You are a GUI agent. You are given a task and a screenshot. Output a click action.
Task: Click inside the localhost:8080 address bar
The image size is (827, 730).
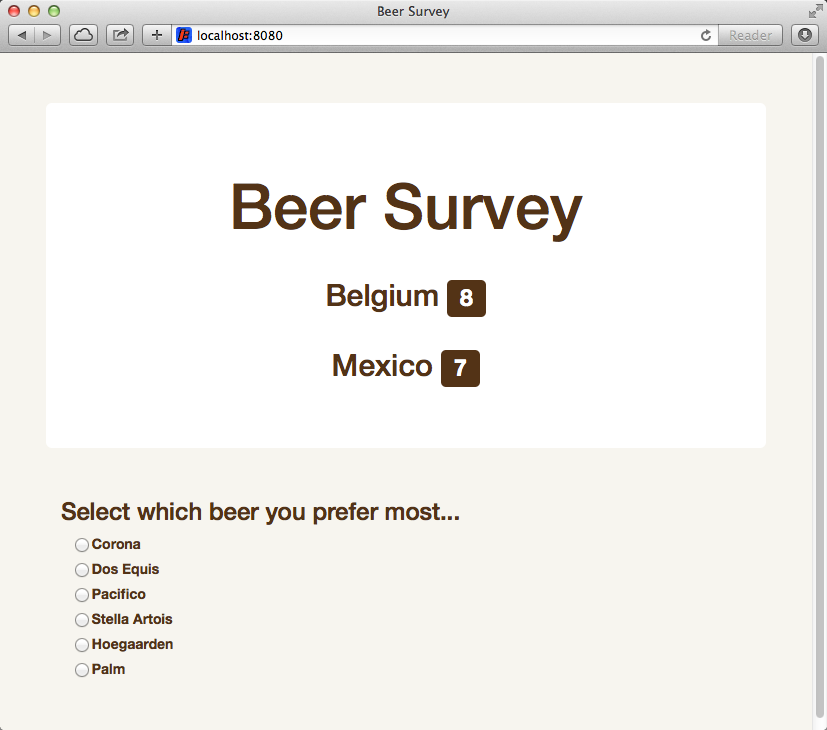pos(400,34)
